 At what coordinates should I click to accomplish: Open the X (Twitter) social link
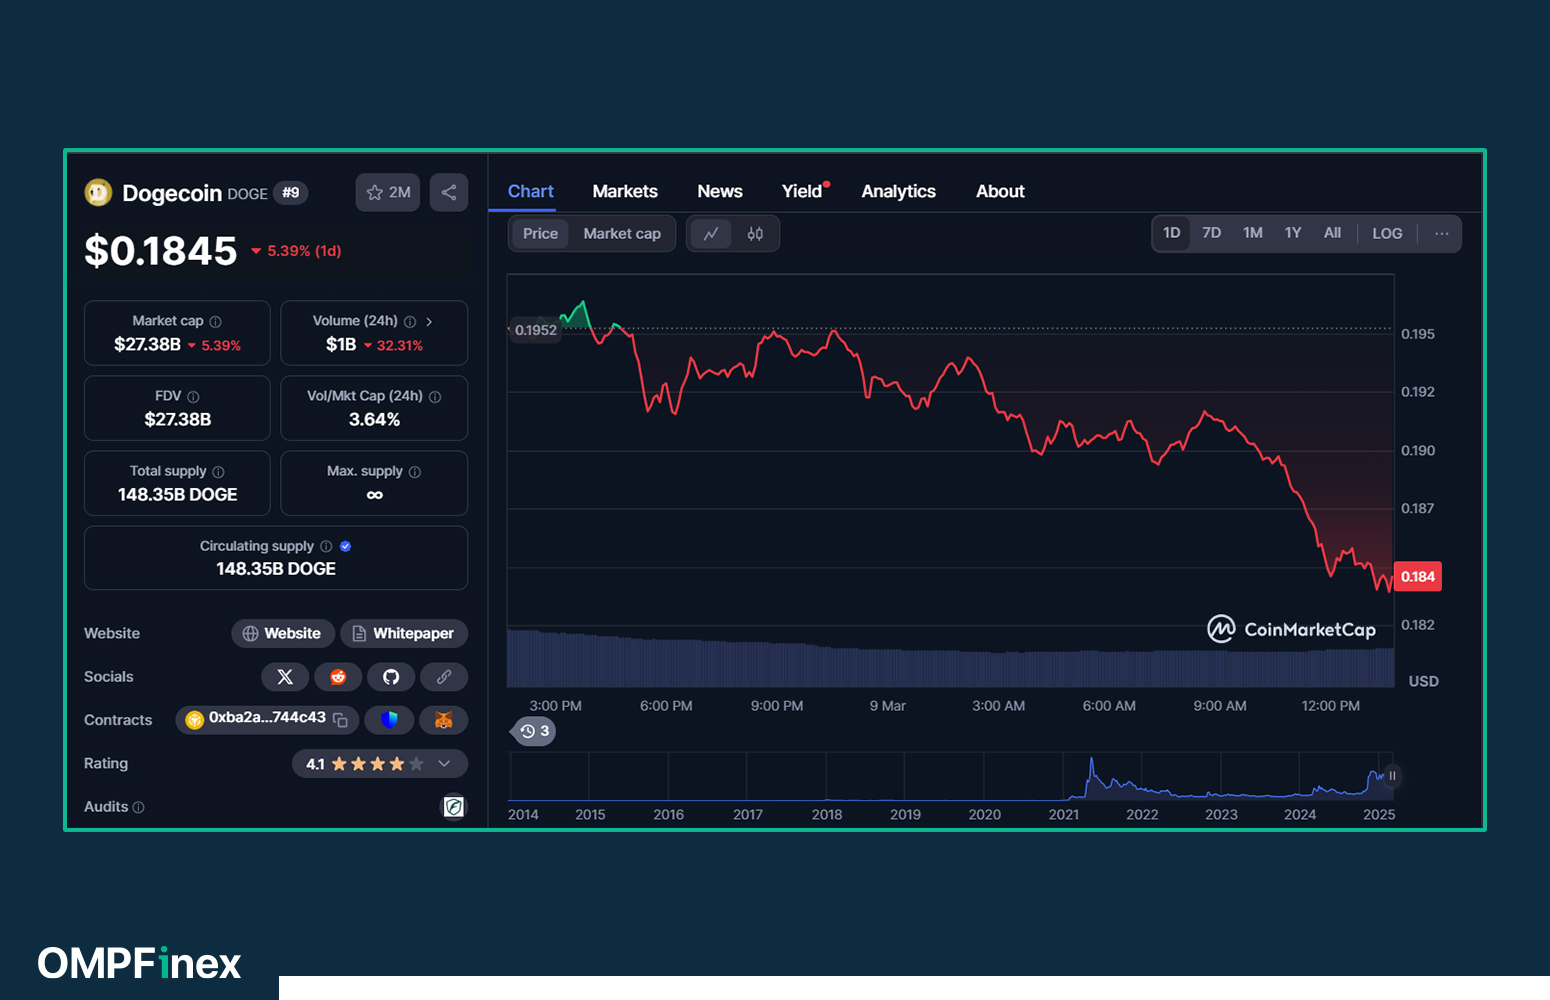[x=285, y=677]
